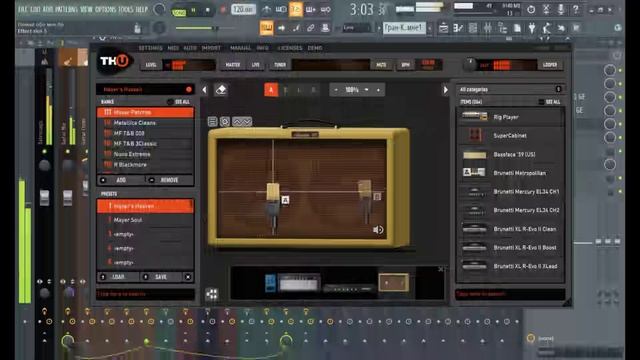Screen dimensions: 640x360
Task: Click the tempo display field
Action: (x=243, y=9)
